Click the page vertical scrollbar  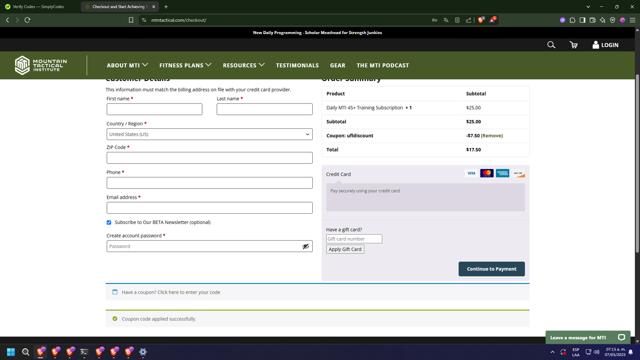click(637, 163)
